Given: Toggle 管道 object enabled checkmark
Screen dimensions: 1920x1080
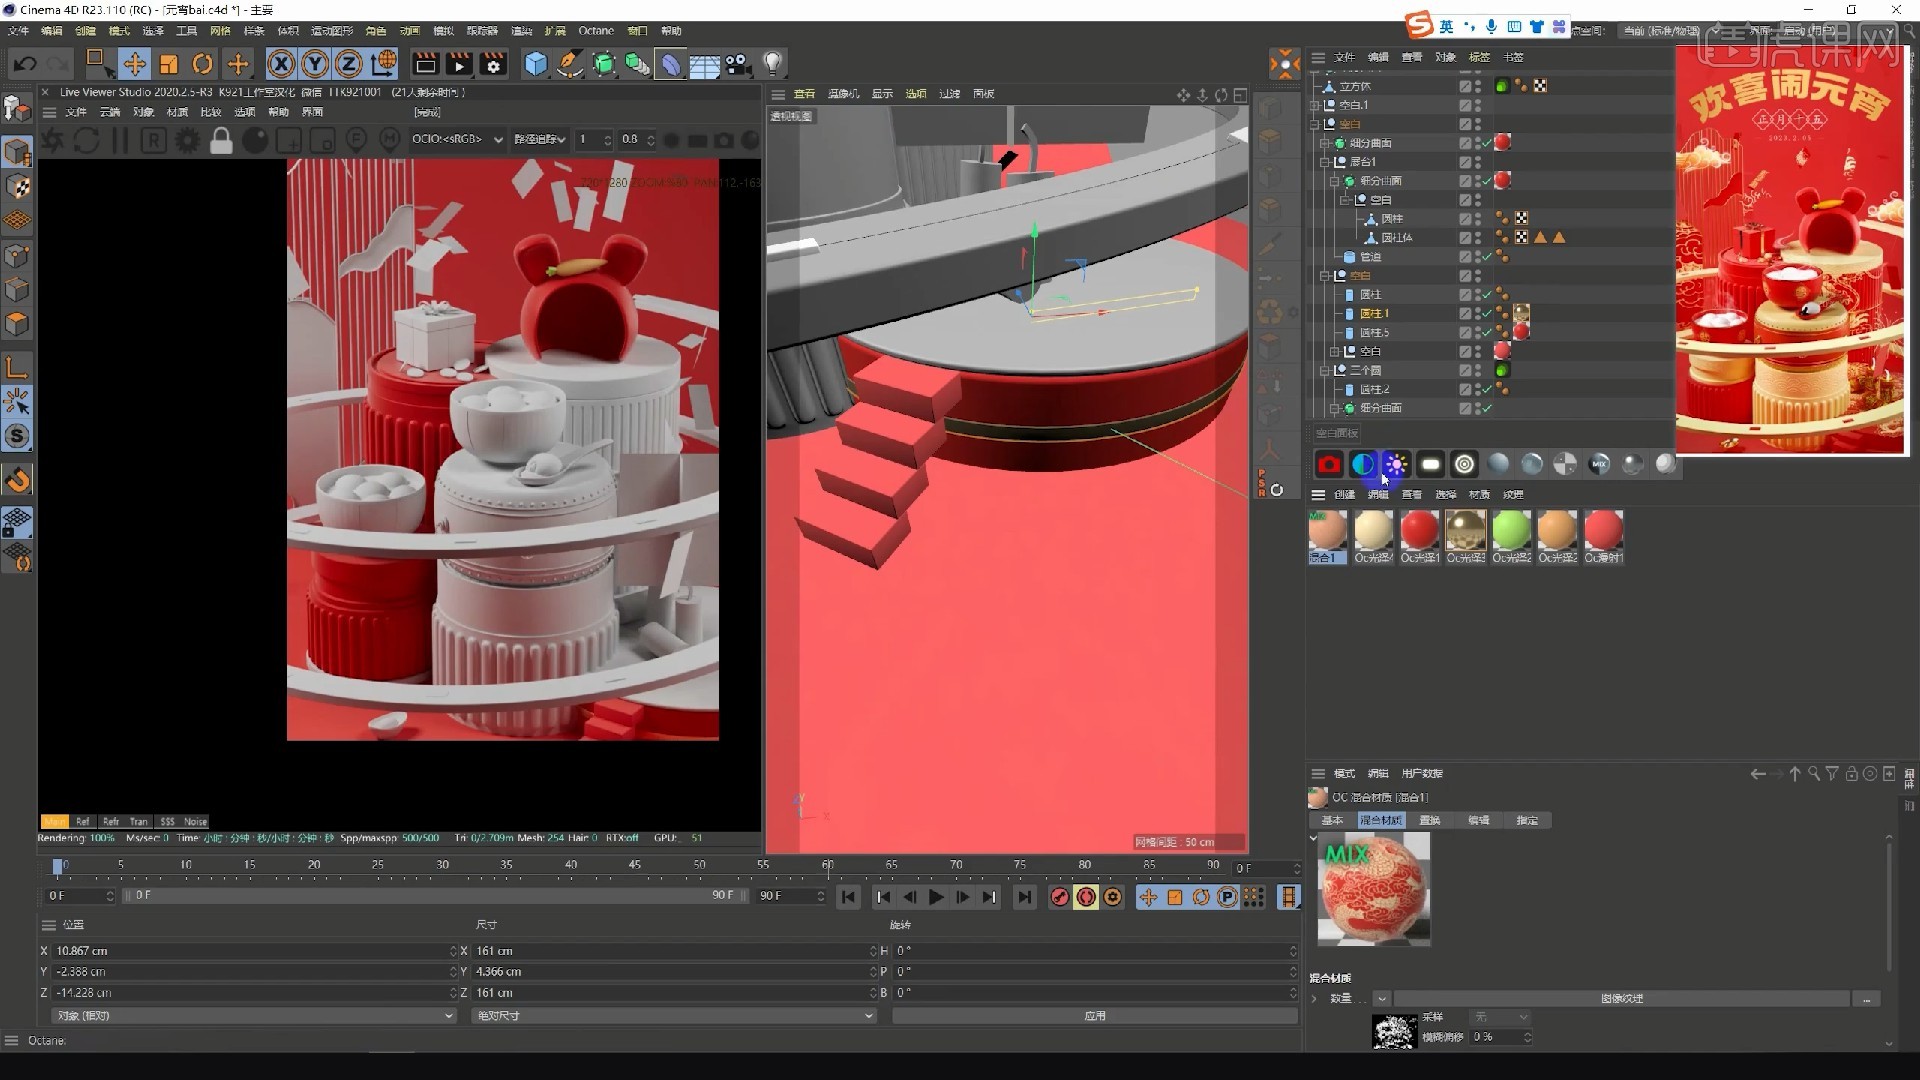Looking at the screenshot, I should point(1487,257).
